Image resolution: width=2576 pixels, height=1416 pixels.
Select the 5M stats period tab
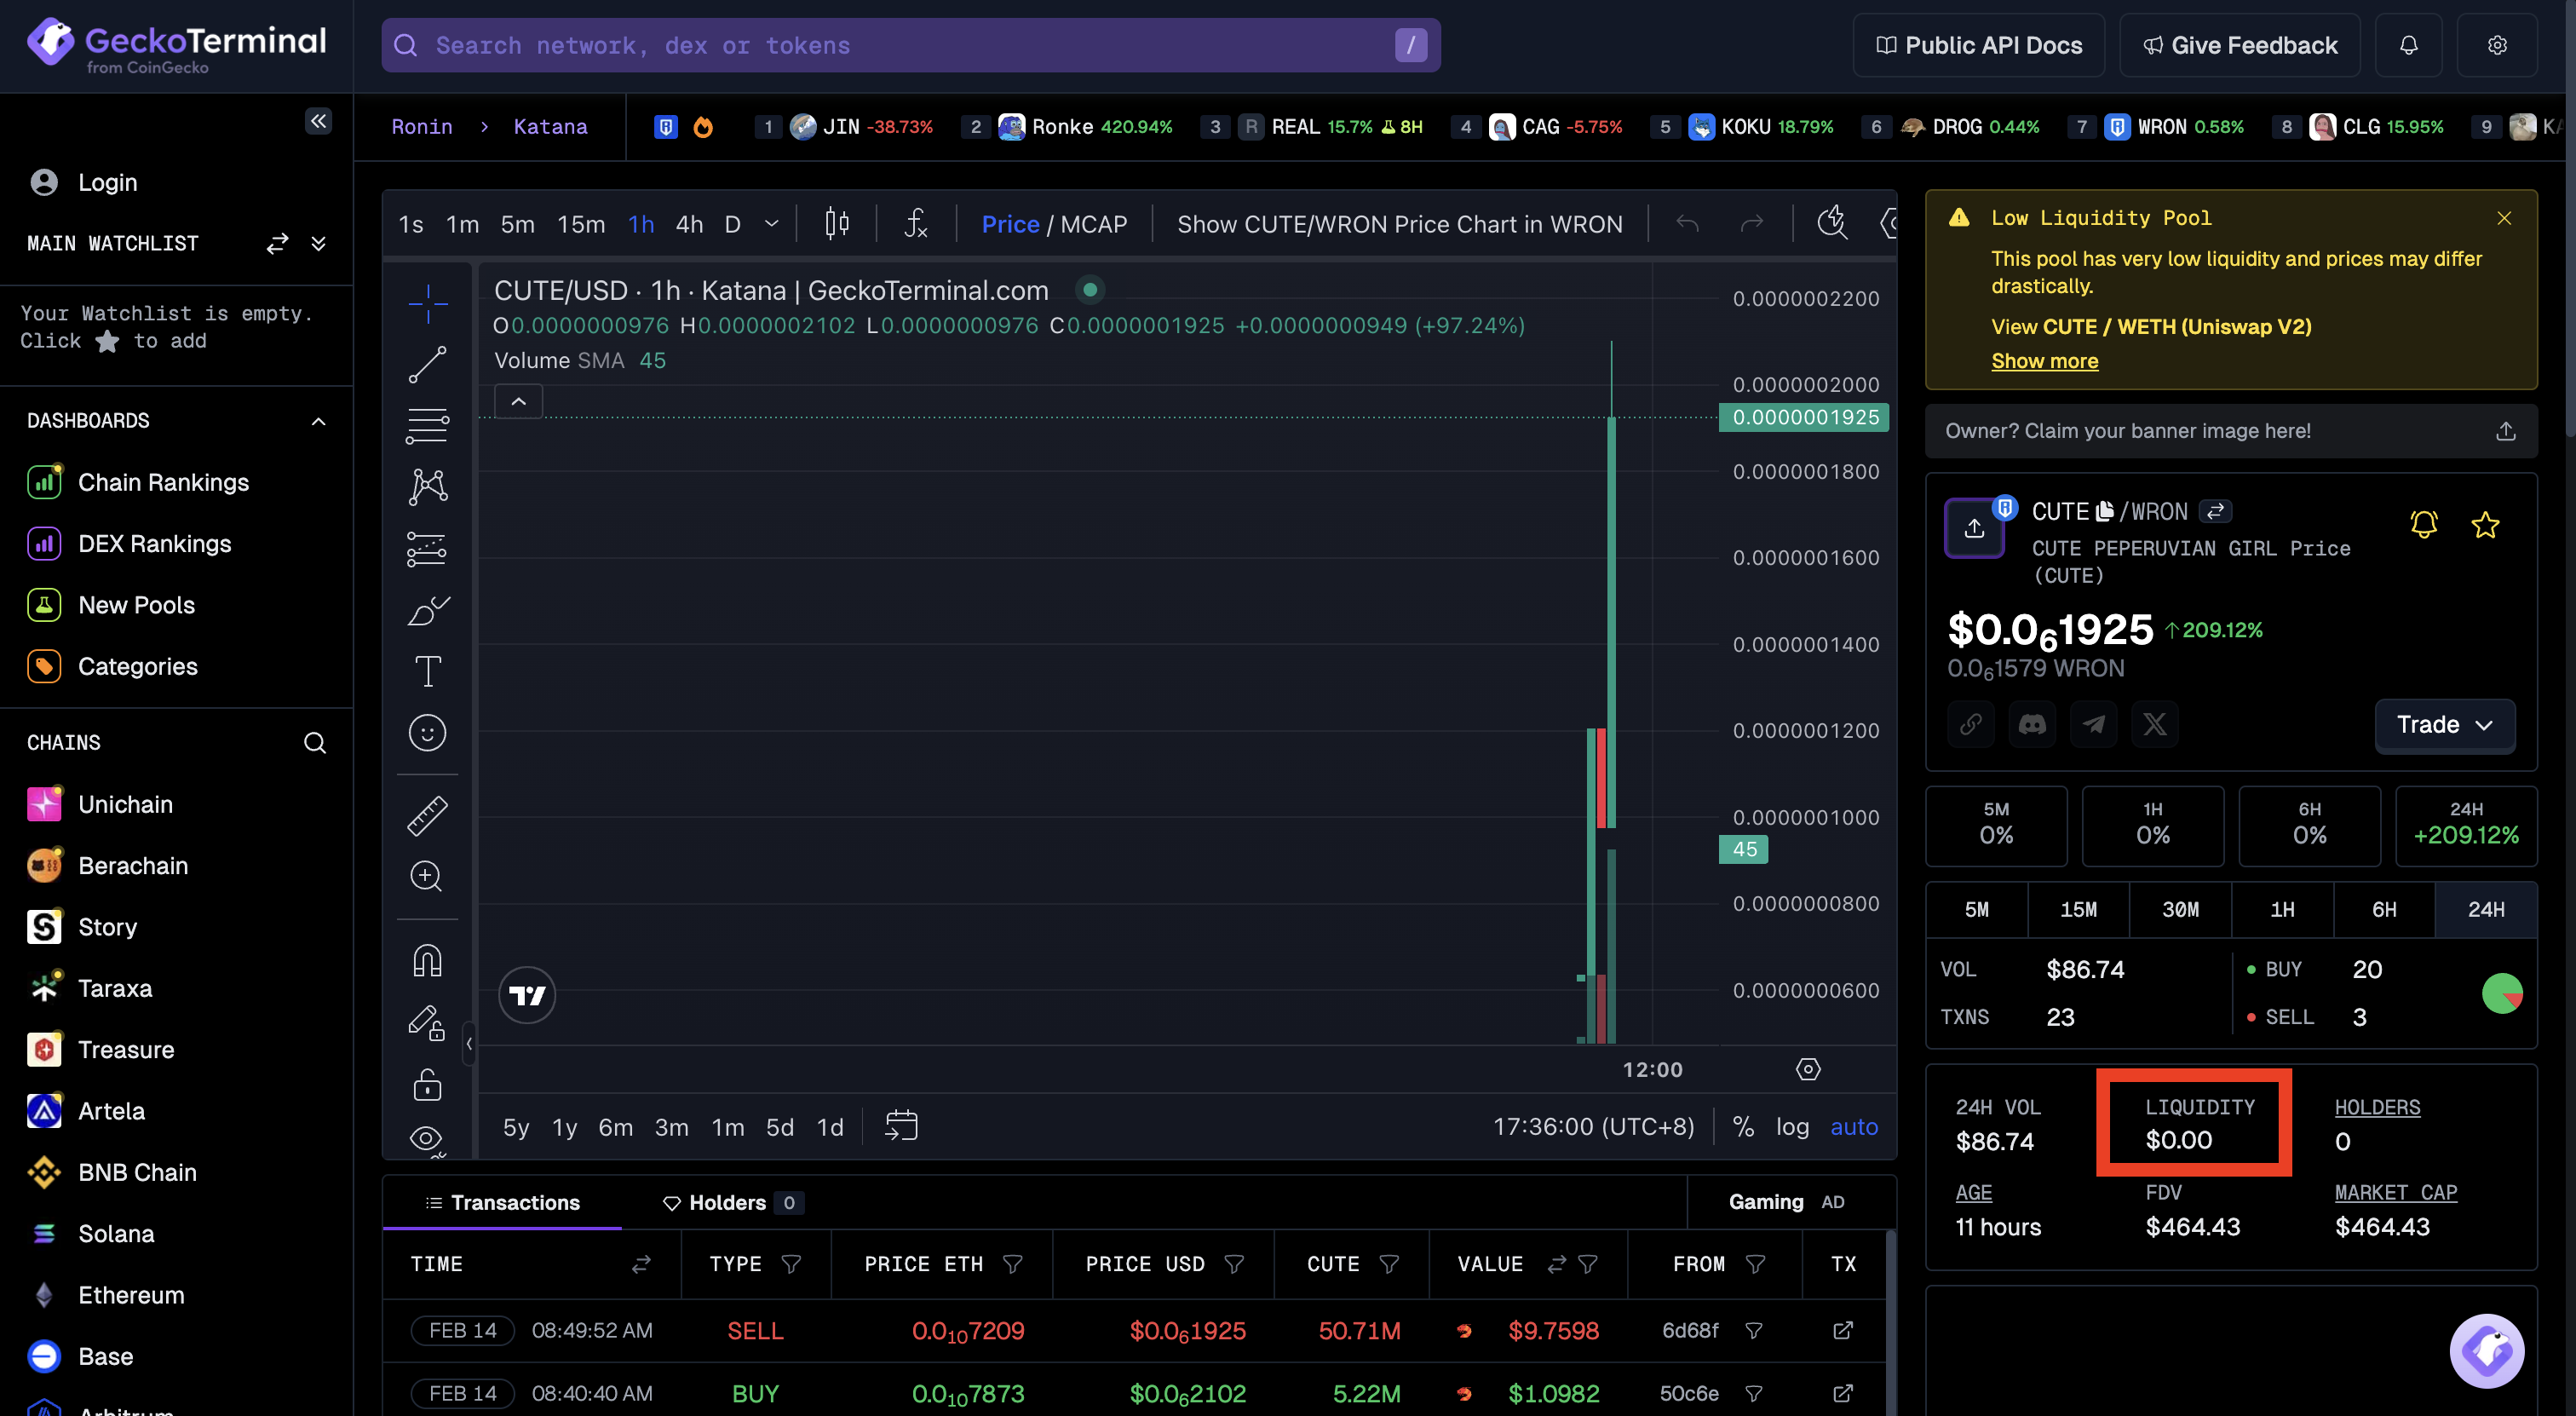tap(1976, 909)
